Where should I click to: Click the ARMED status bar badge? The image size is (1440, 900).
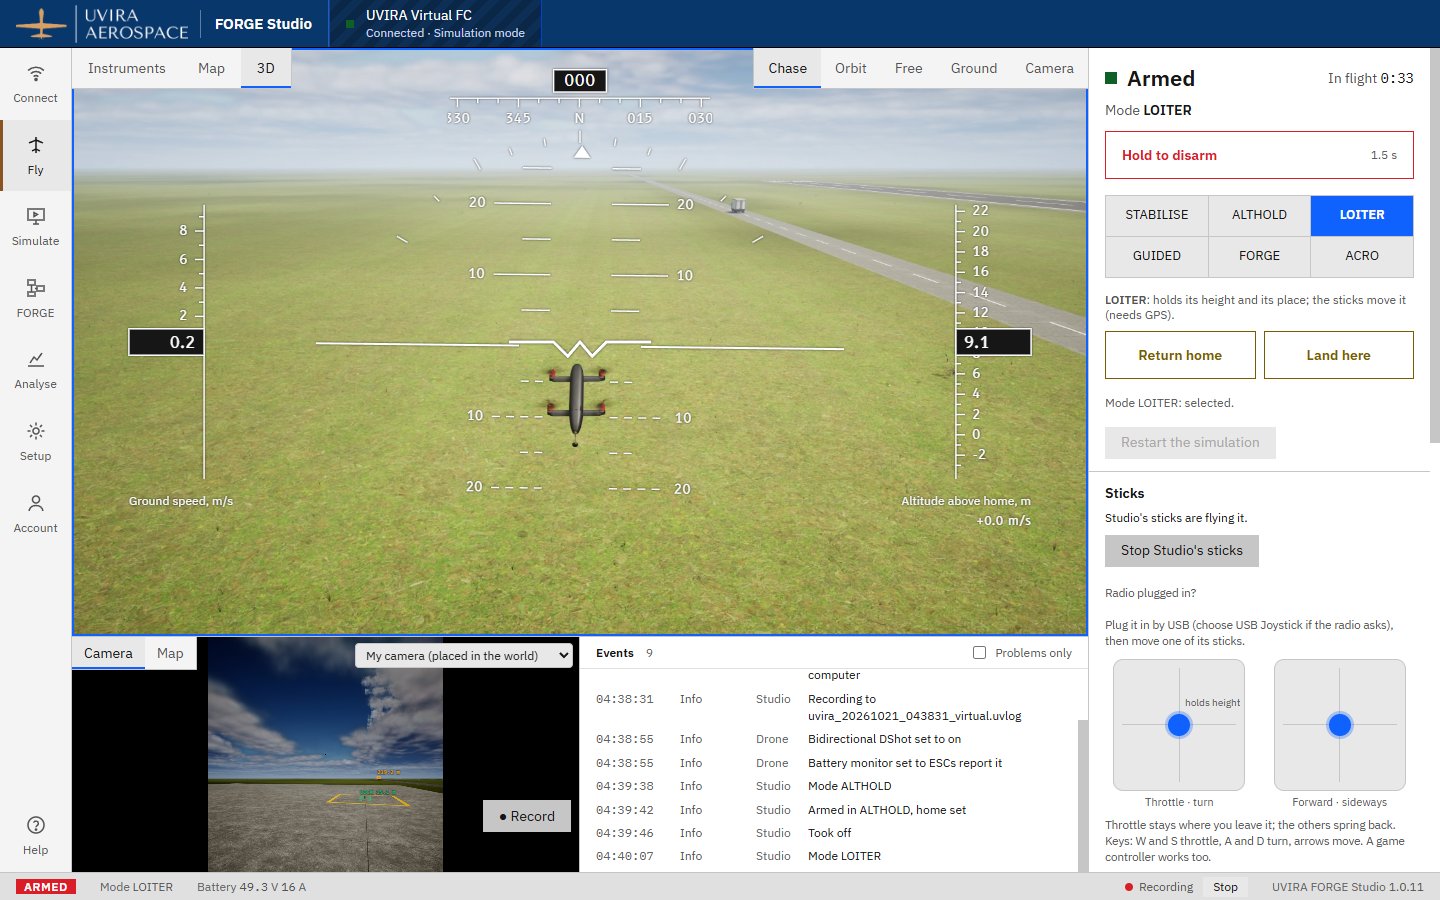coord(46,887)
